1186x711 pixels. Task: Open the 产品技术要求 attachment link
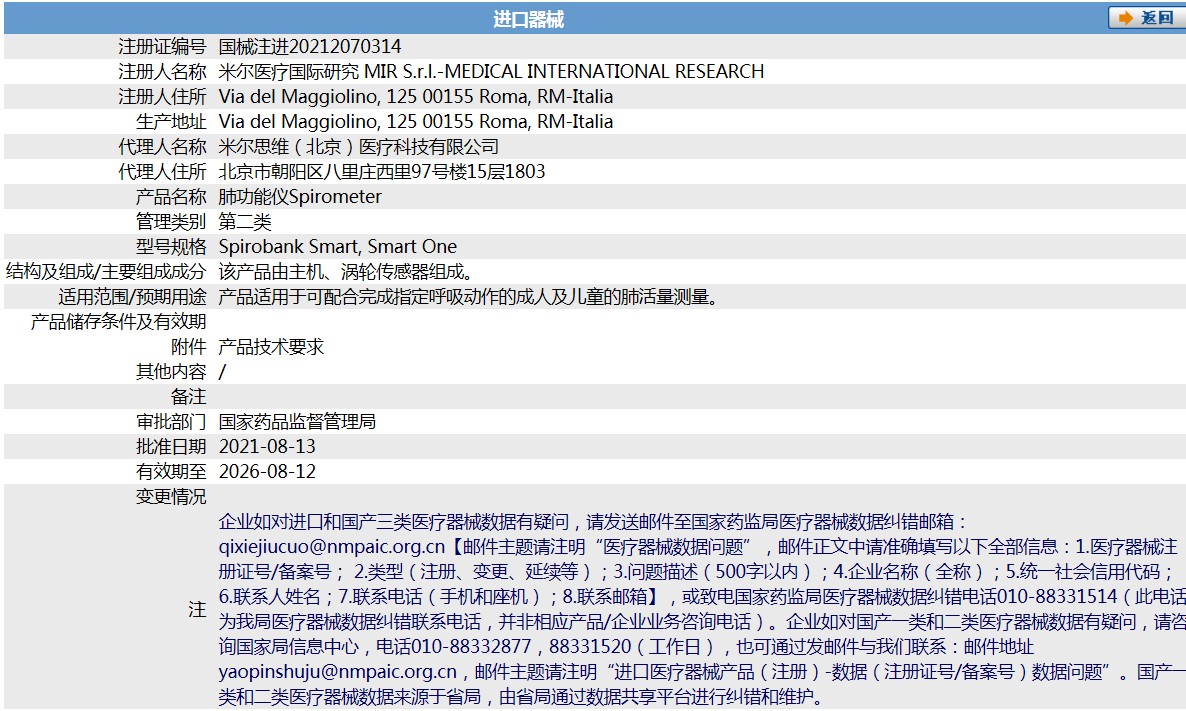pos(272,347)
